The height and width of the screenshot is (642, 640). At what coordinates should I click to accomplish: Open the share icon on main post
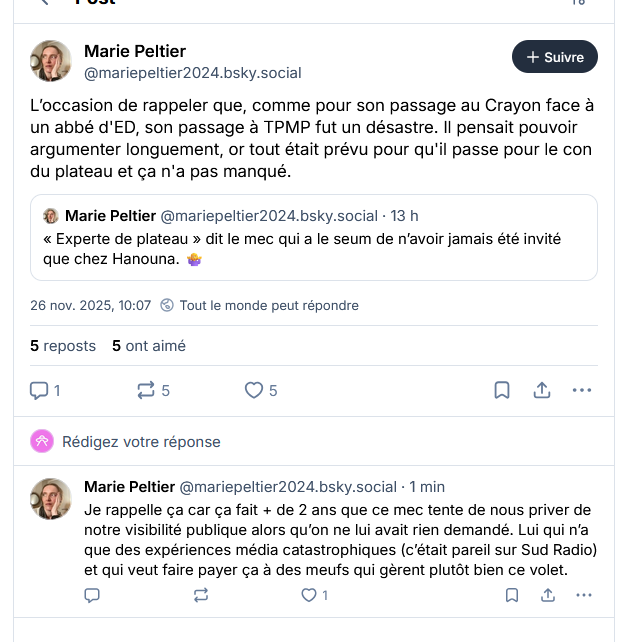pos(542,390)
